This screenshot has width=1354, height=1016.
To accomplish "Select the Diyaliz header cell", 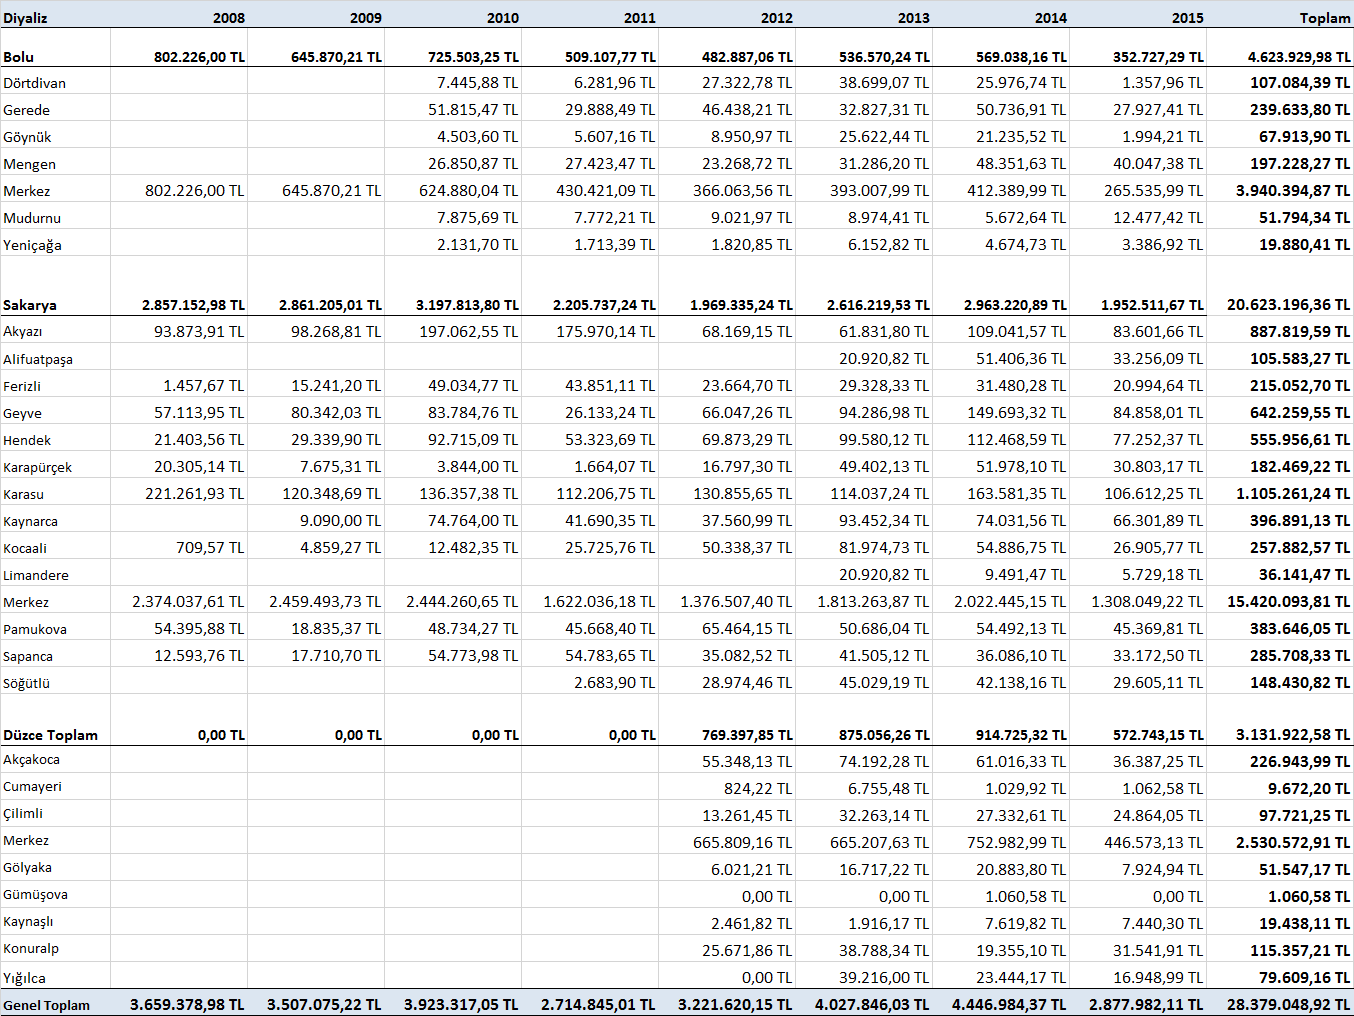I will 25,18.
